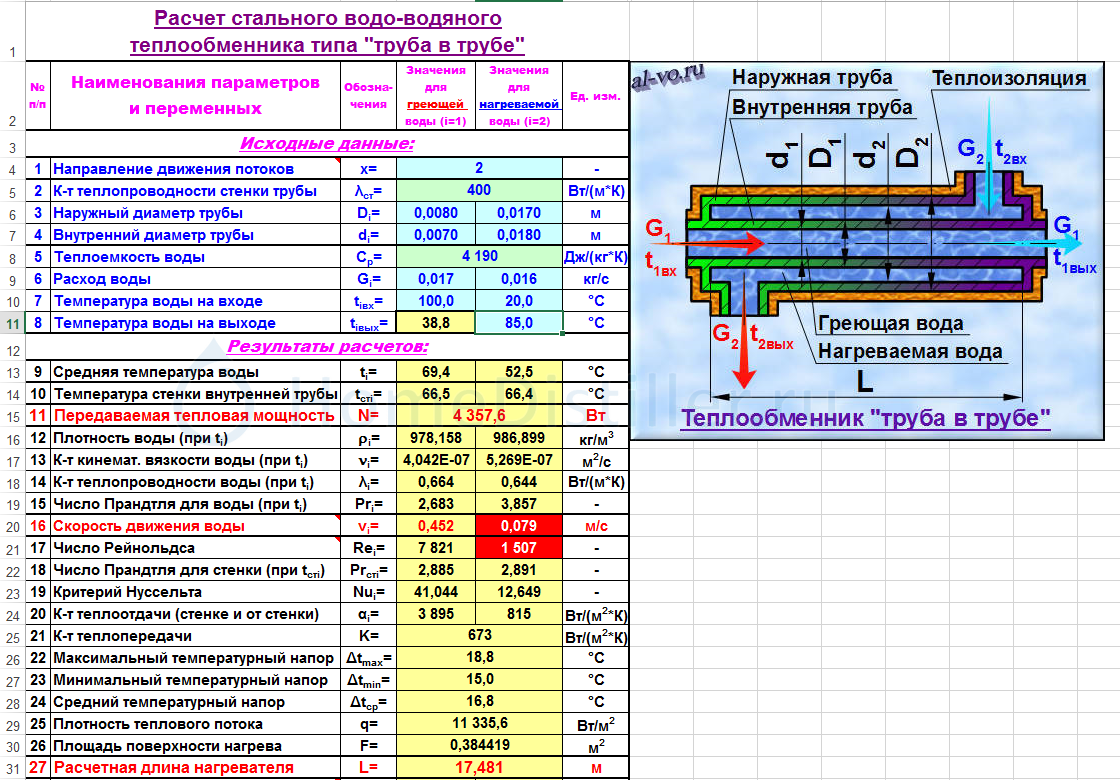Select water flow cell 0,017
This screenshot has width=1120, height=780.
[x=436, y=279]
